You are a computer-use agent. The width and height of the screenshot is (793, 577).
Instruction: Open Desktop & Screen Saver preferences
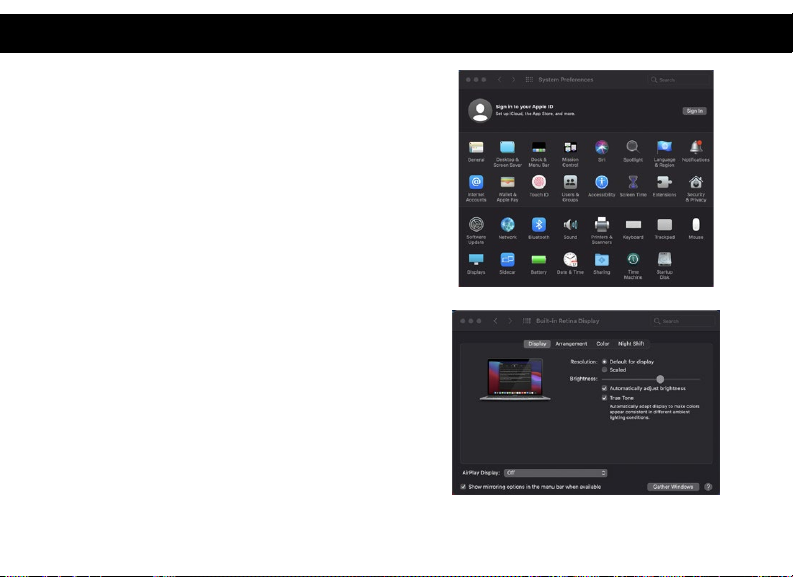pos(507,154)
